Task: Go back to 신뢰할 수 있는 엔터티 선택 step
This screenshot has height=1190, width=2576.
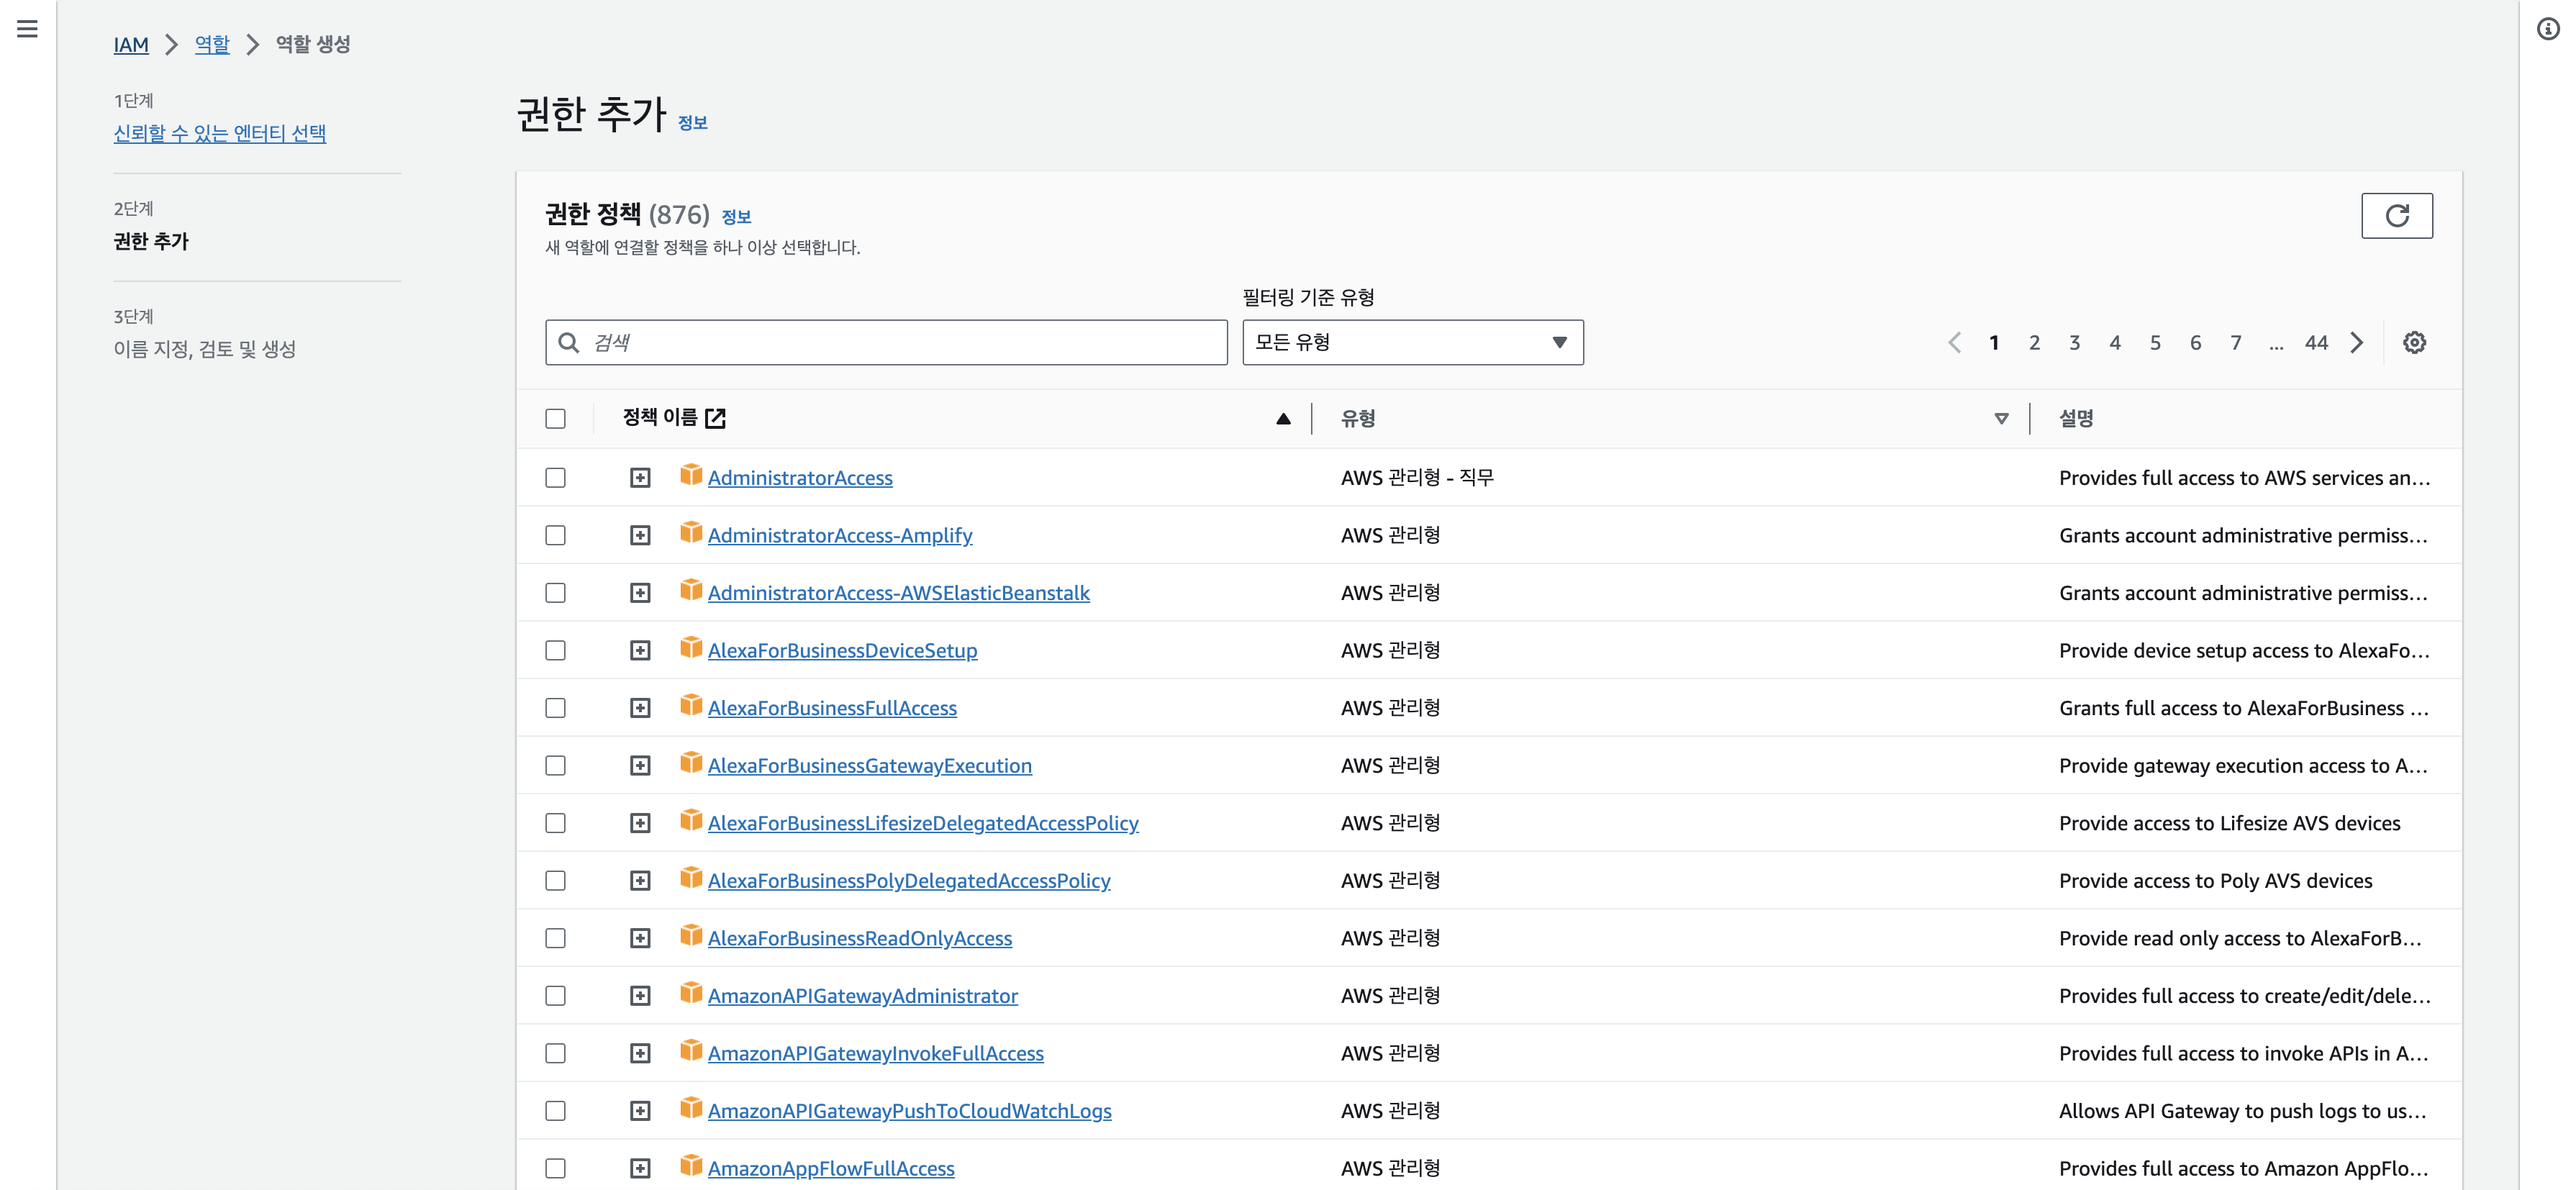Action: pos(220,133)
